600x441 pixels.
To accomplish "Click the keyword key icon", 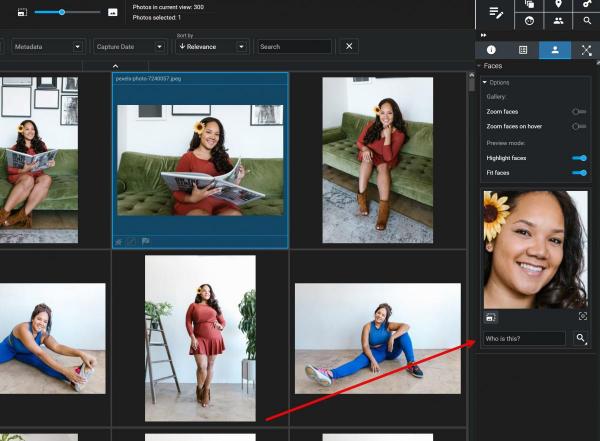I will point(587,4).
